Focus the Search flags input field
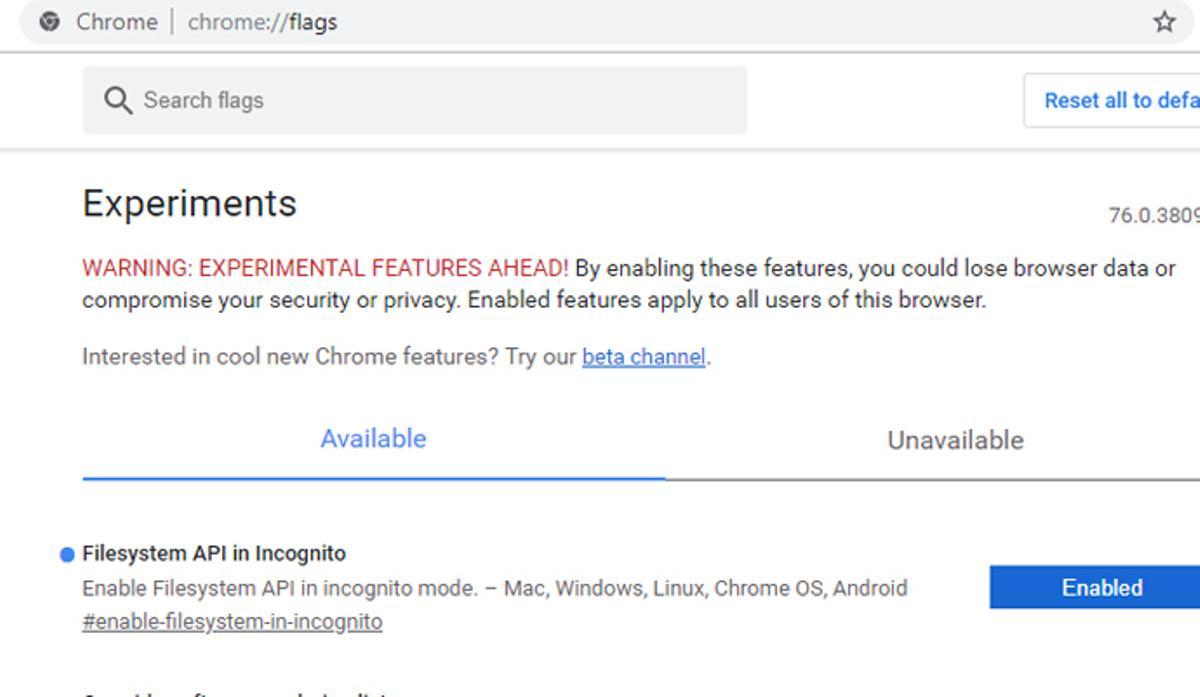The width and height of the screenshot is (1200, 697). pyautogui.click(x=414, y=100)
